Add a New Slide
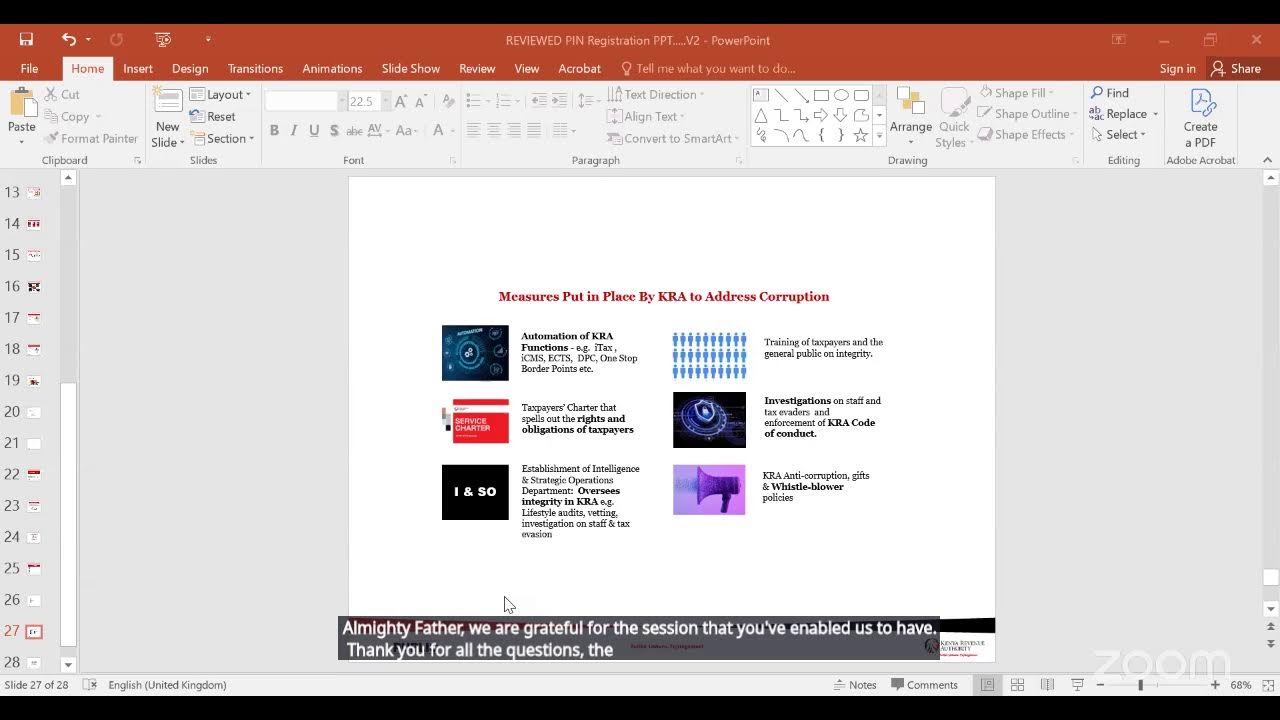 click(x=167, y=117)
